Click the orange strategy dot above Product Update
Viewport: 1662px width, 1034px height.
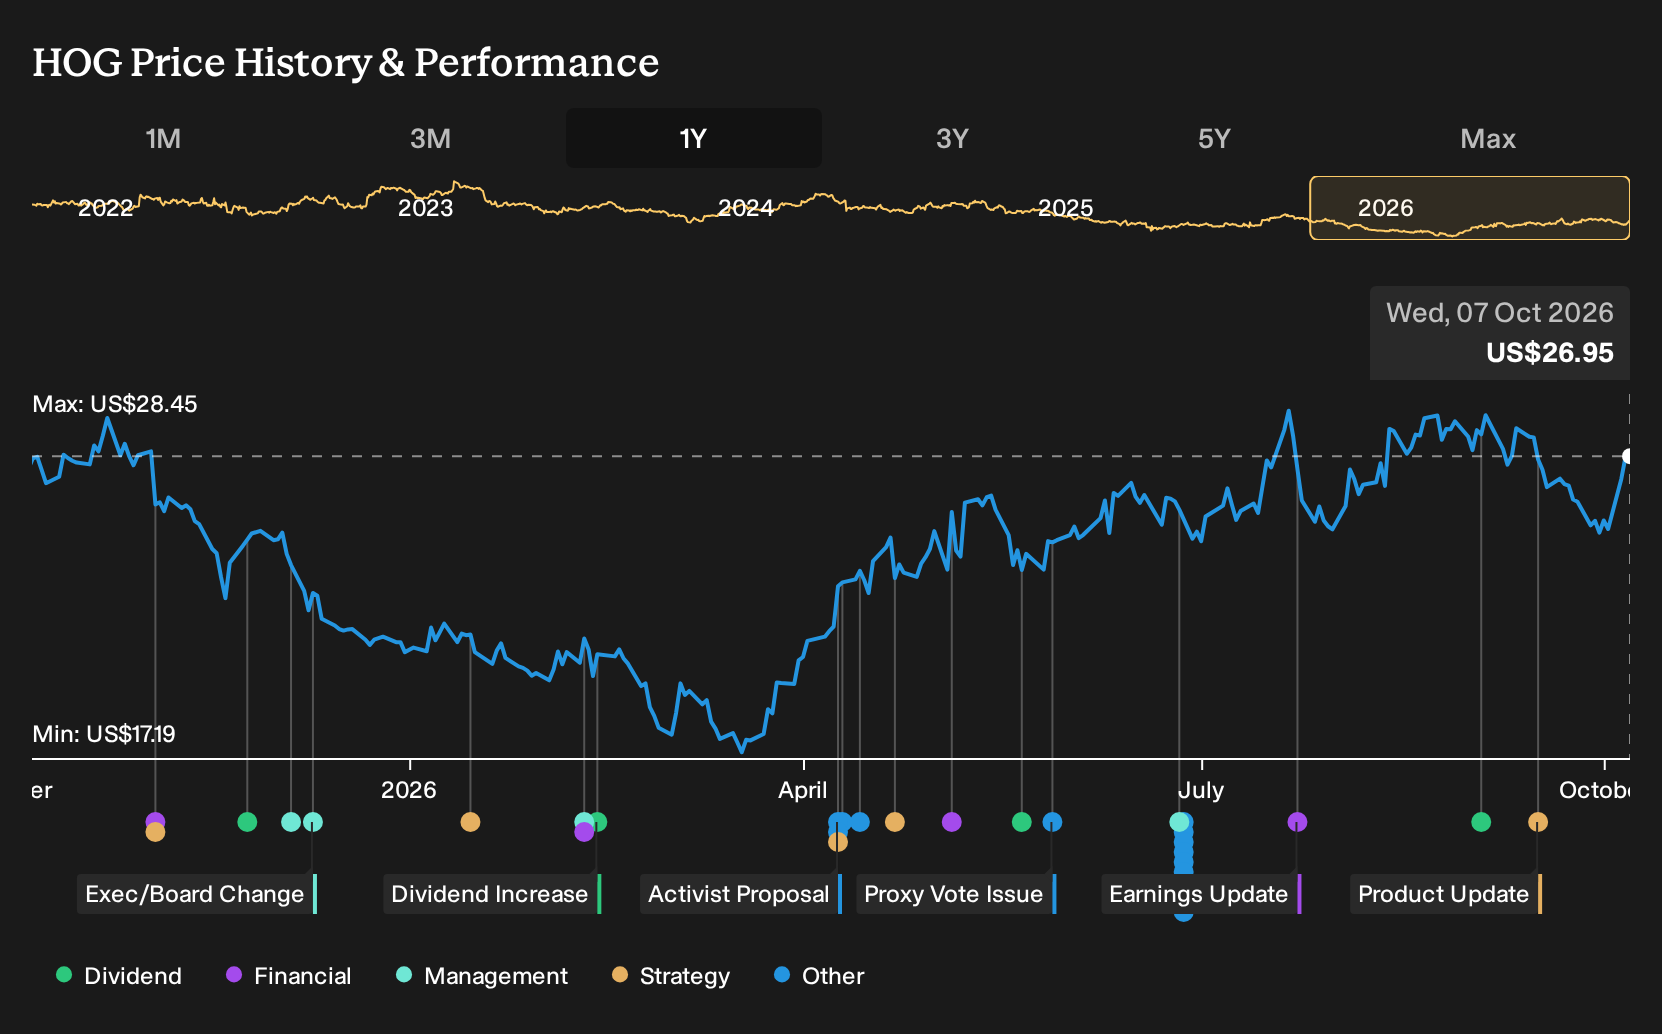pos(1538,822)
